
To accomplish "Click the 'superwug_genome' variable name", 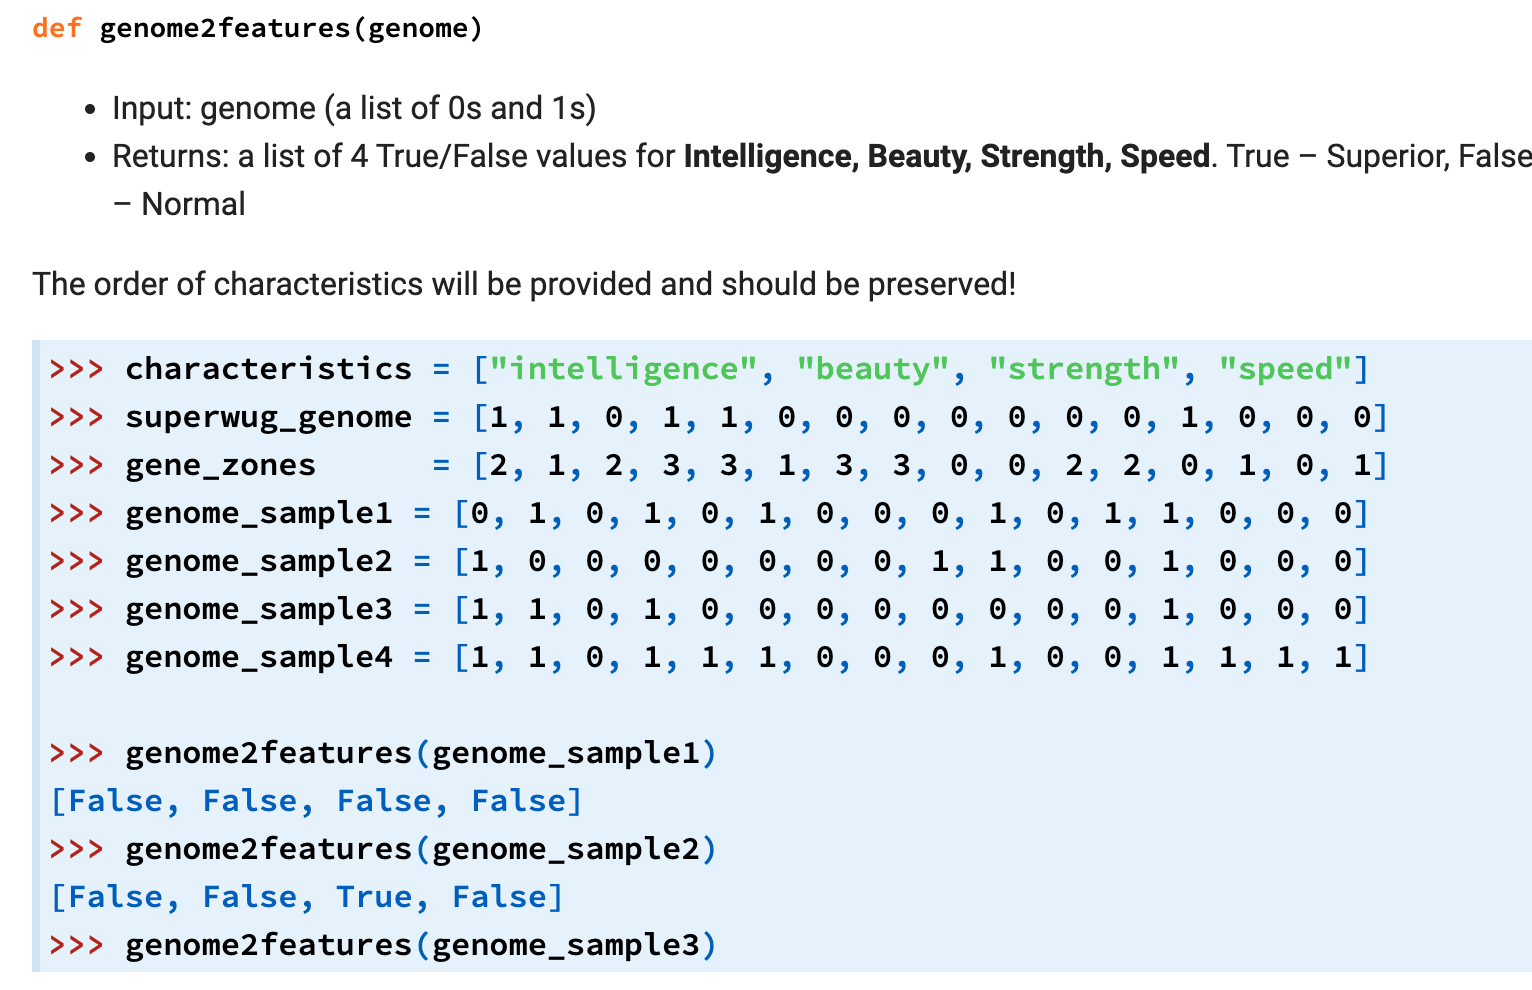I will click(268, 417).
